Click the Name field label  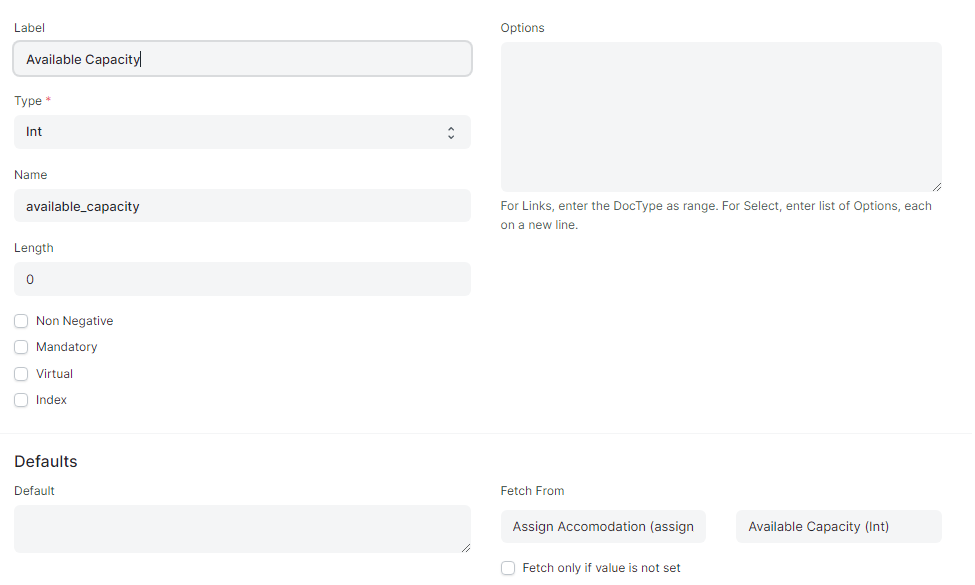tap(30, 175)
